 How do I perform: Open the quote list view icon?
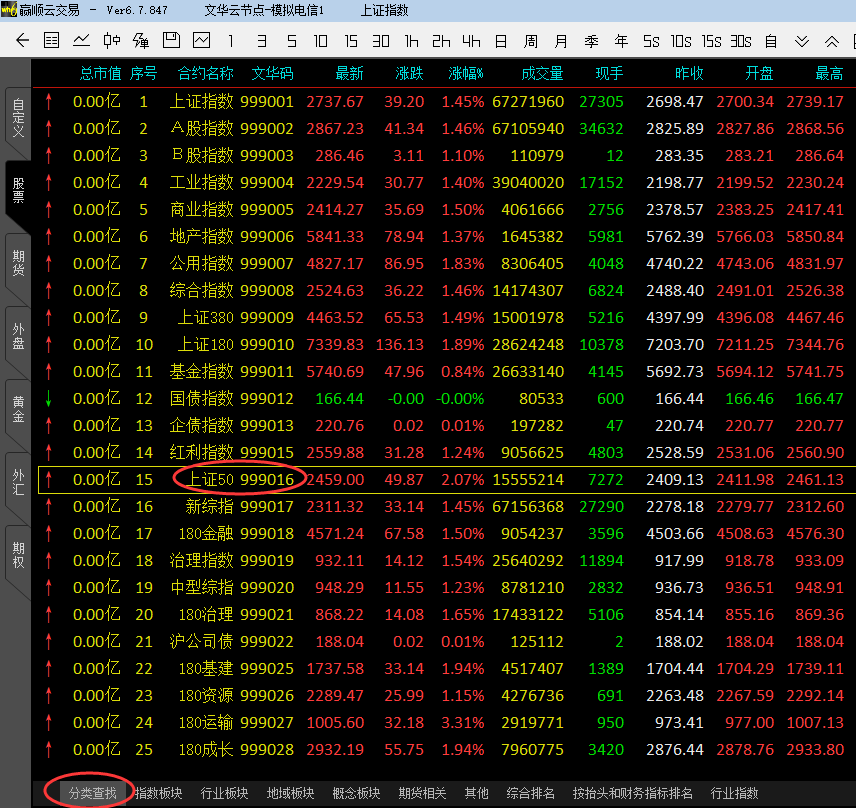pos(52,41)
